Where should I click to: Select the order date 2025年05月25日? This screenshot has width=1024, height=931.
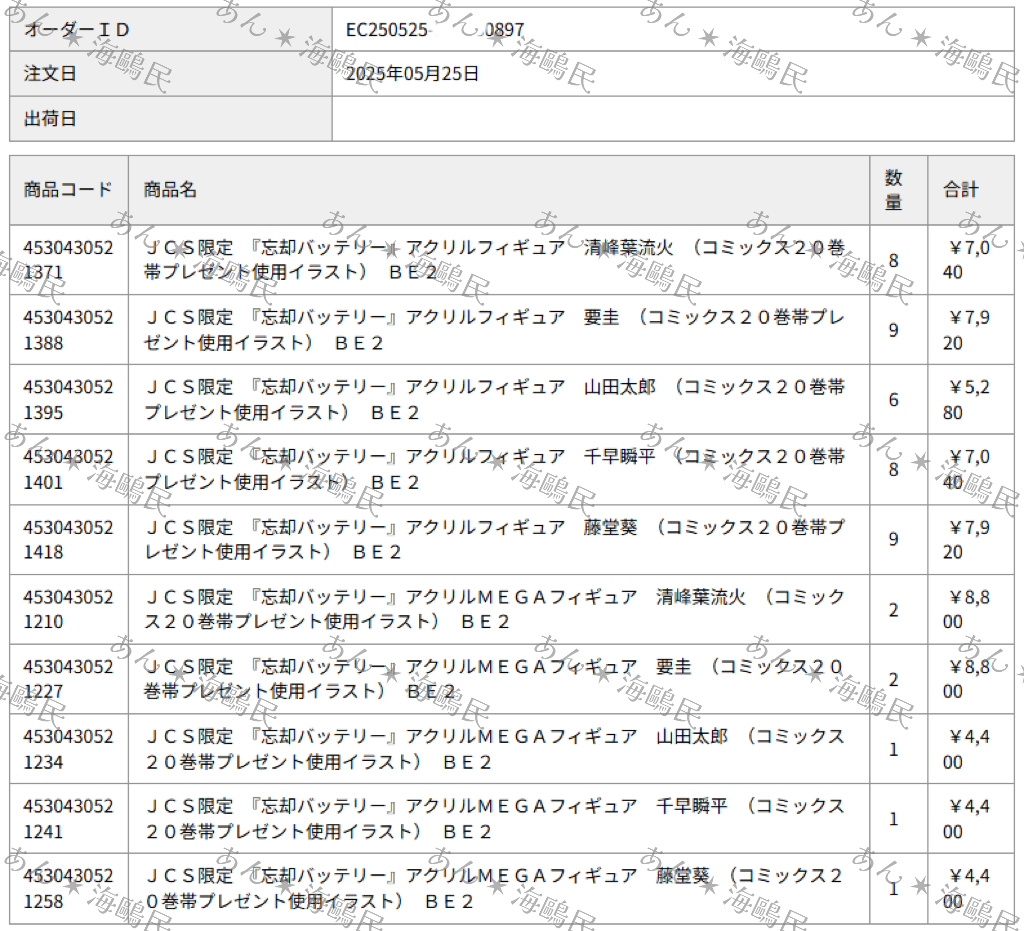(412, 74)
